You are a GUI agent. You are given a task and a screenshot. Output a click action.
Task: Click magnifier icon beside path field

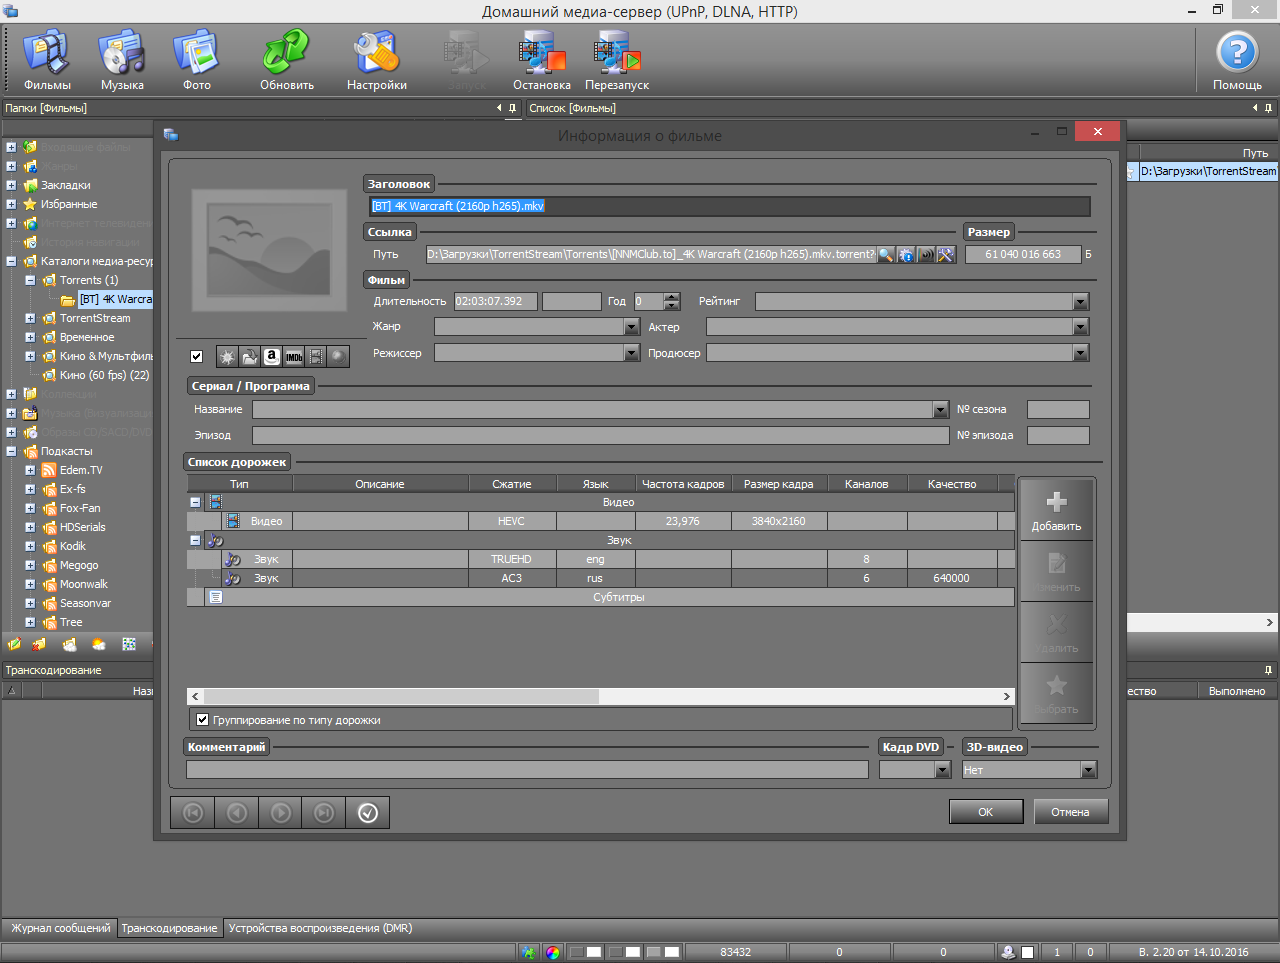click(x=885, y=255)
